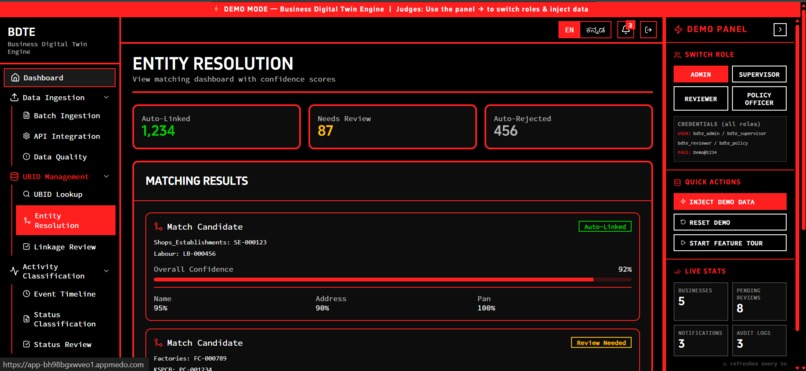Click the Pending Reviews live stat tile
Image resolution: width=806 pixels, height=371 pixels.
click(759, 302)
